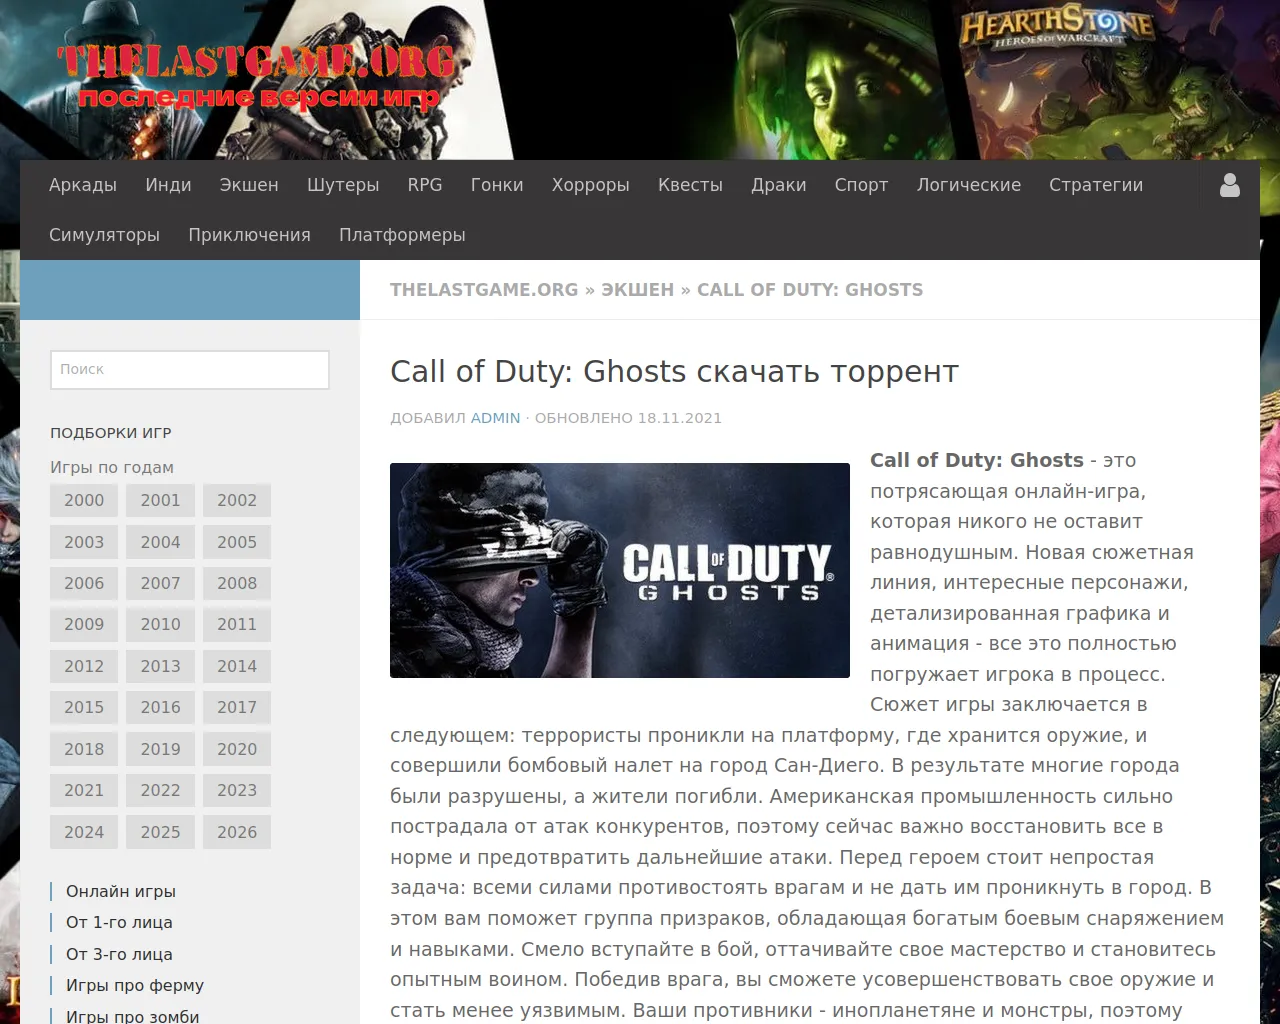Image resolution: width=1280 pixels, height=1024 pixels.
Task: Follow the ЭКШЕН breadcrumb link
Action: coord(638,290)
